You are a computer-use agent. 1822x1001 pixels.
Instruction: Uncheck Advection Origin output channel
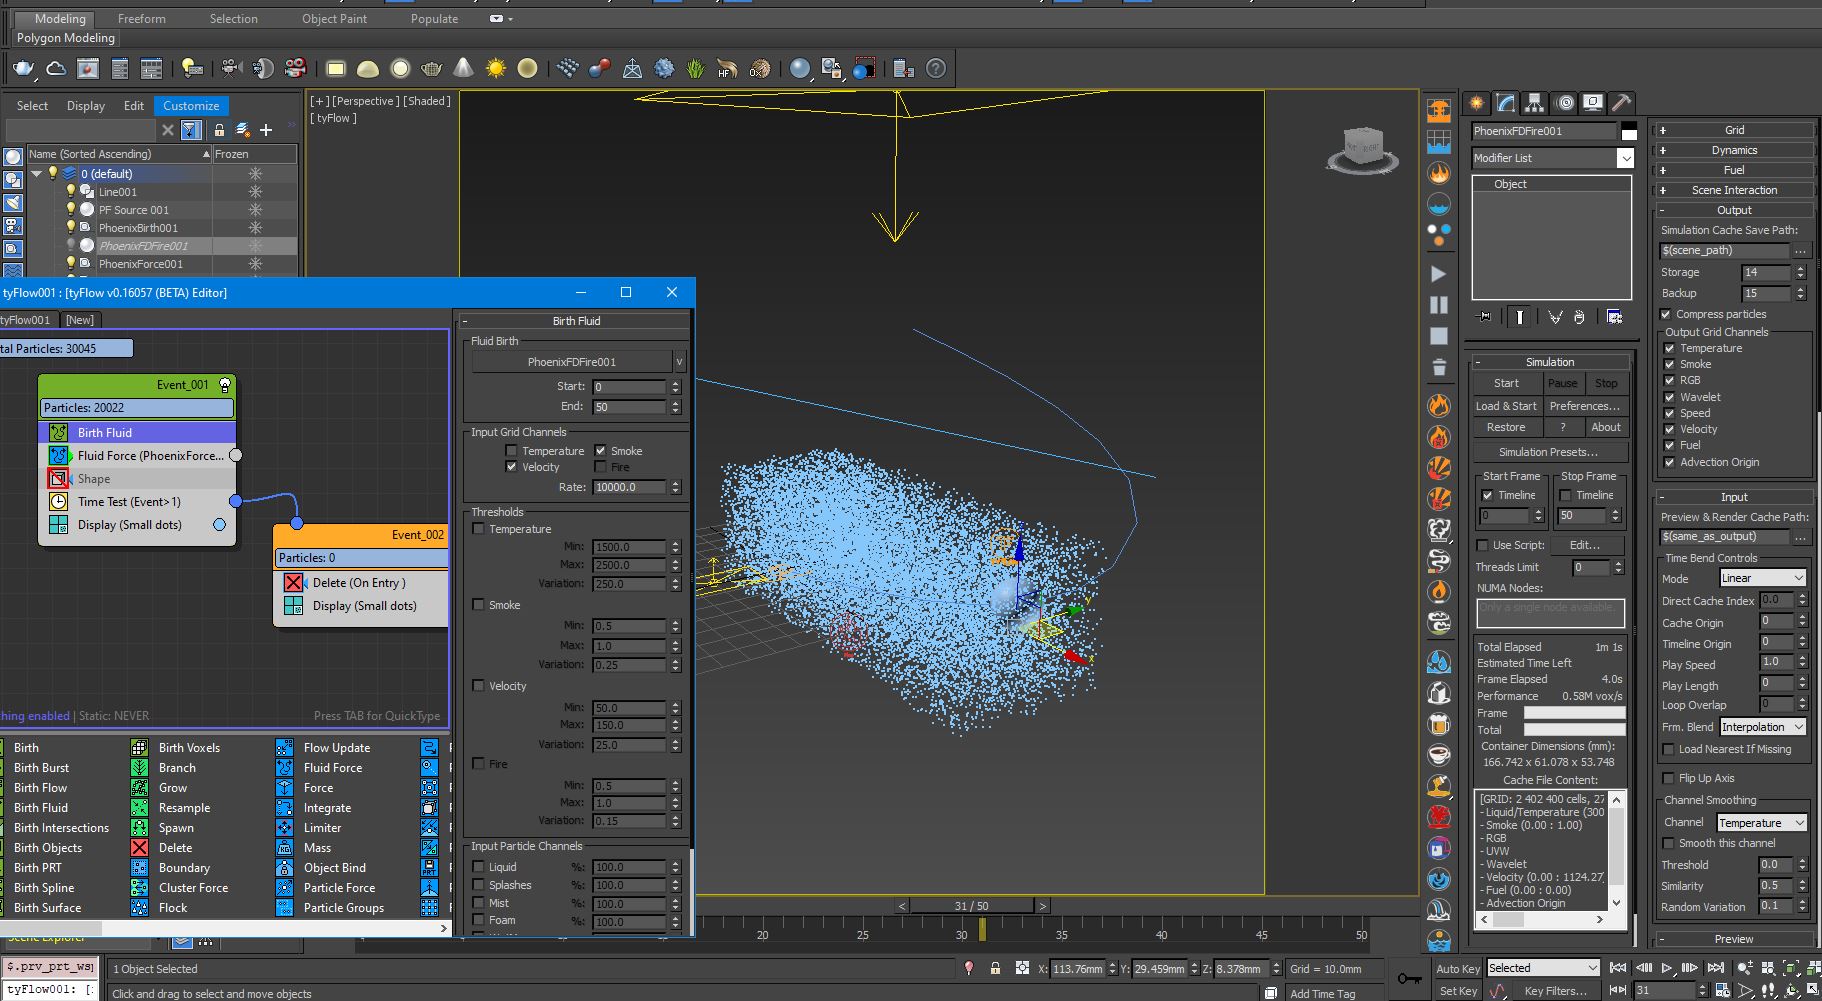click(1669, 462)
